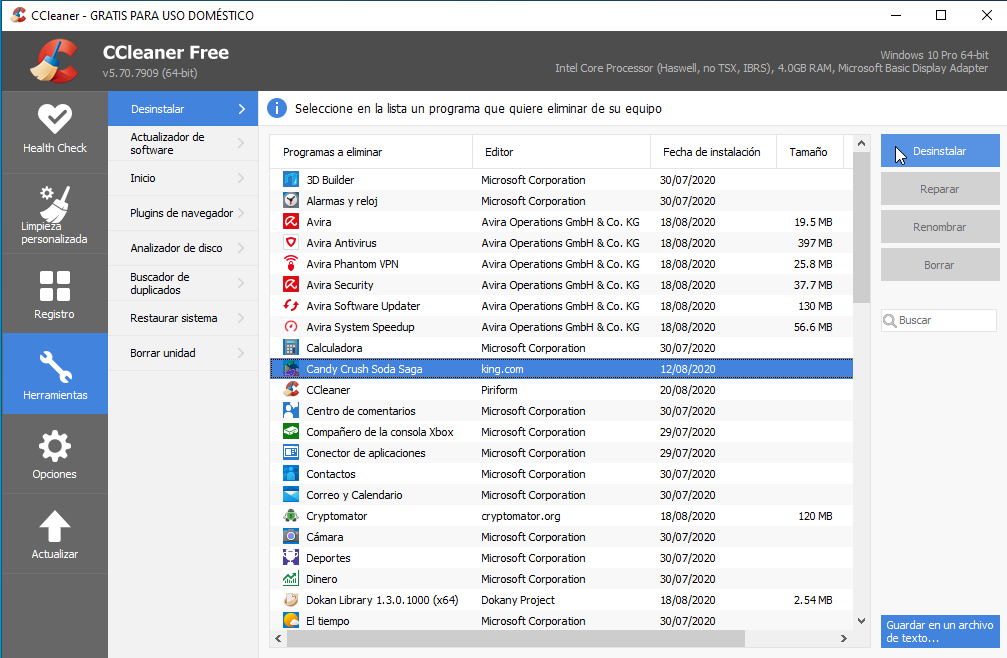Screen dimensions: 1007x658
Task: Click the Actualizar up-arrow icon
Action: click(55, 526)
